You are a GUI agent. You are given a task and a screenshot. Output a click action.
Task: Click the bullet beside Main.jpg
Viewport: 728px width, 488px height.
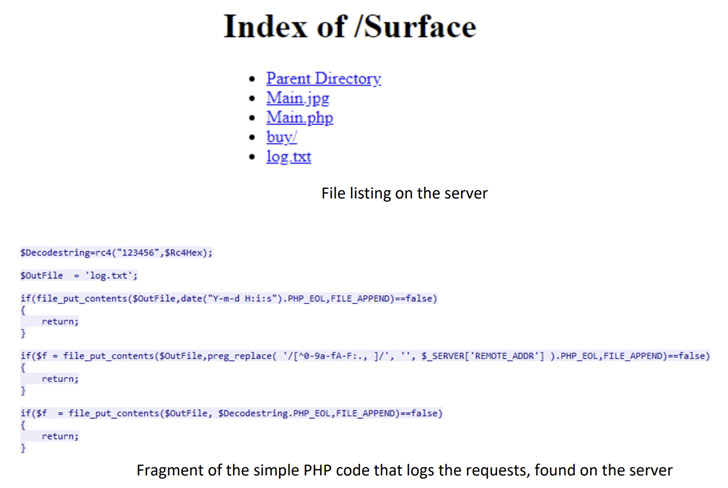coord(251,99)
